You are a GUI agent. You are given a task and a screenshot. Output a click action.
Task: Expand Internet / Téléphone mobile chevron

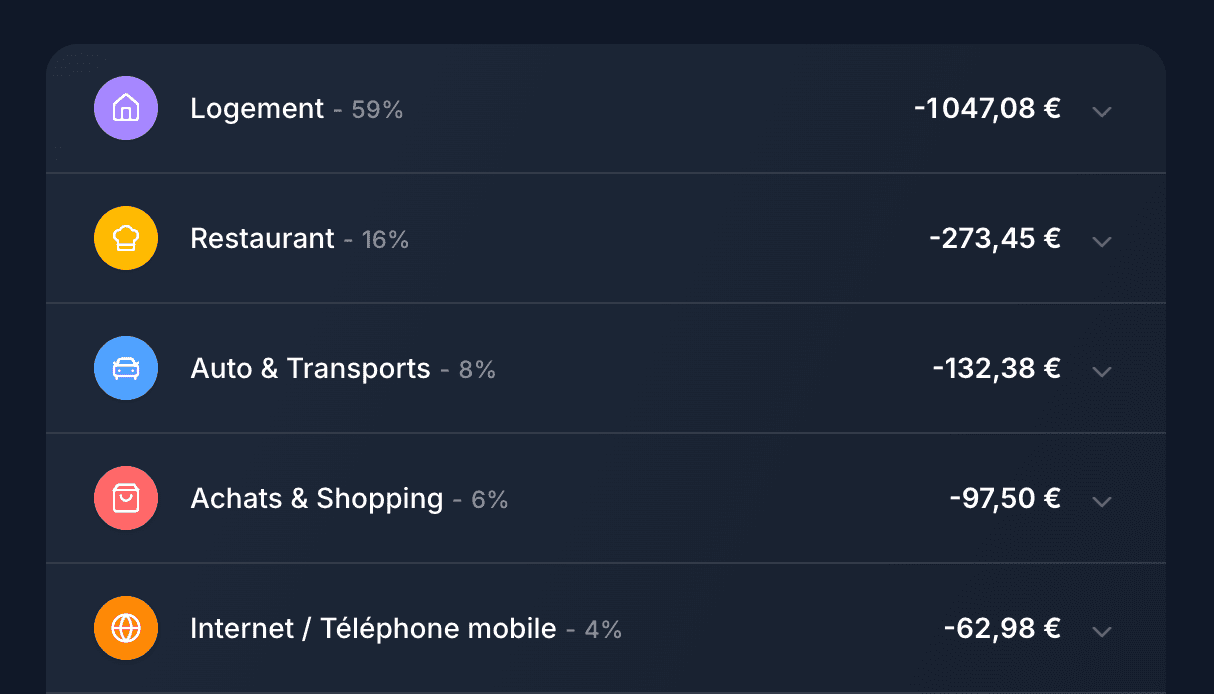tap(1102, 631)
